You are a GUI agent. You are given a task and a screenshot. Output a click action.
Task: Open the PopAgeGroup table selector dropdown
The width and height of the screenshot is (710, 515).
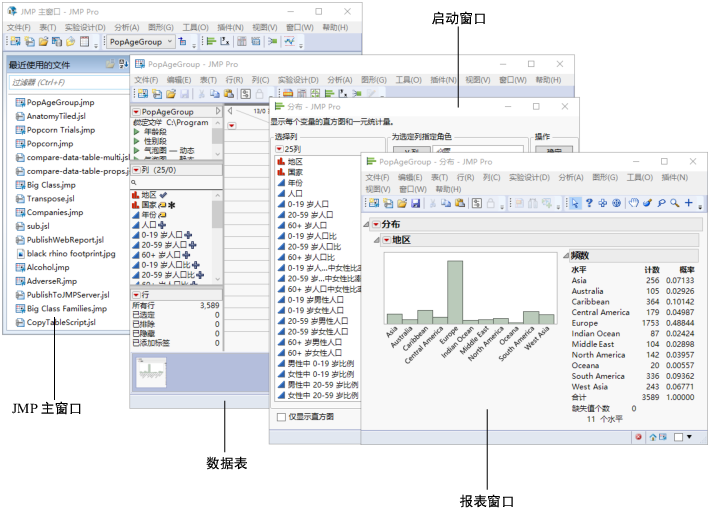pyautogui.click(x=140, y=42)
